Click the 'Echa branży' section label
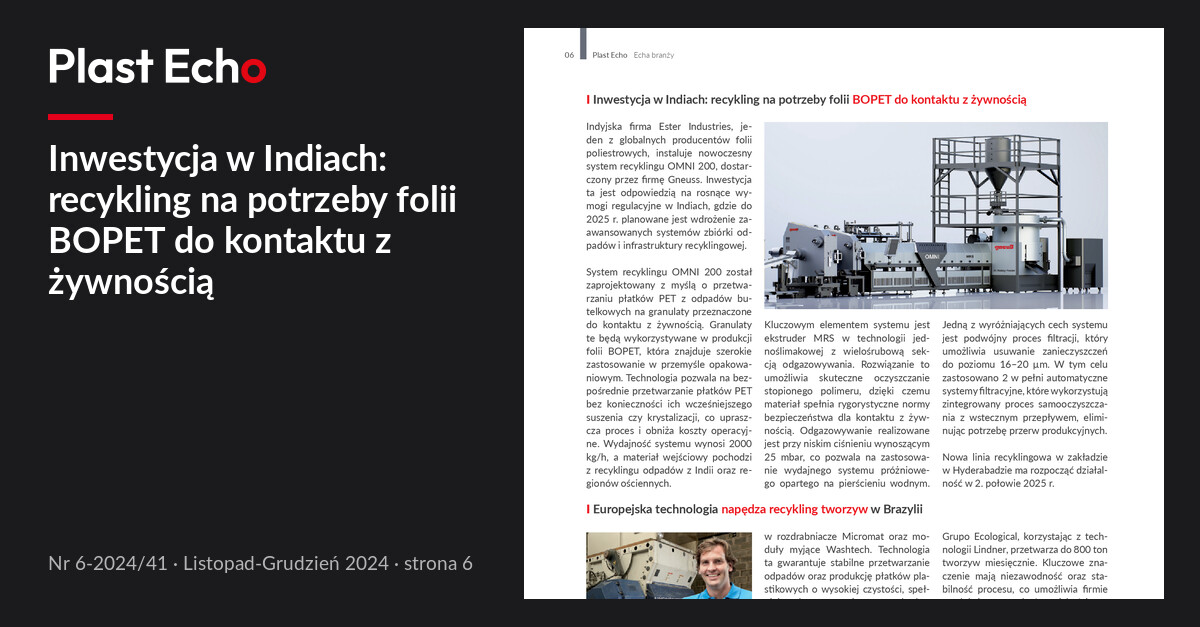The image size is (1200, 627). [x=654, y=55]
